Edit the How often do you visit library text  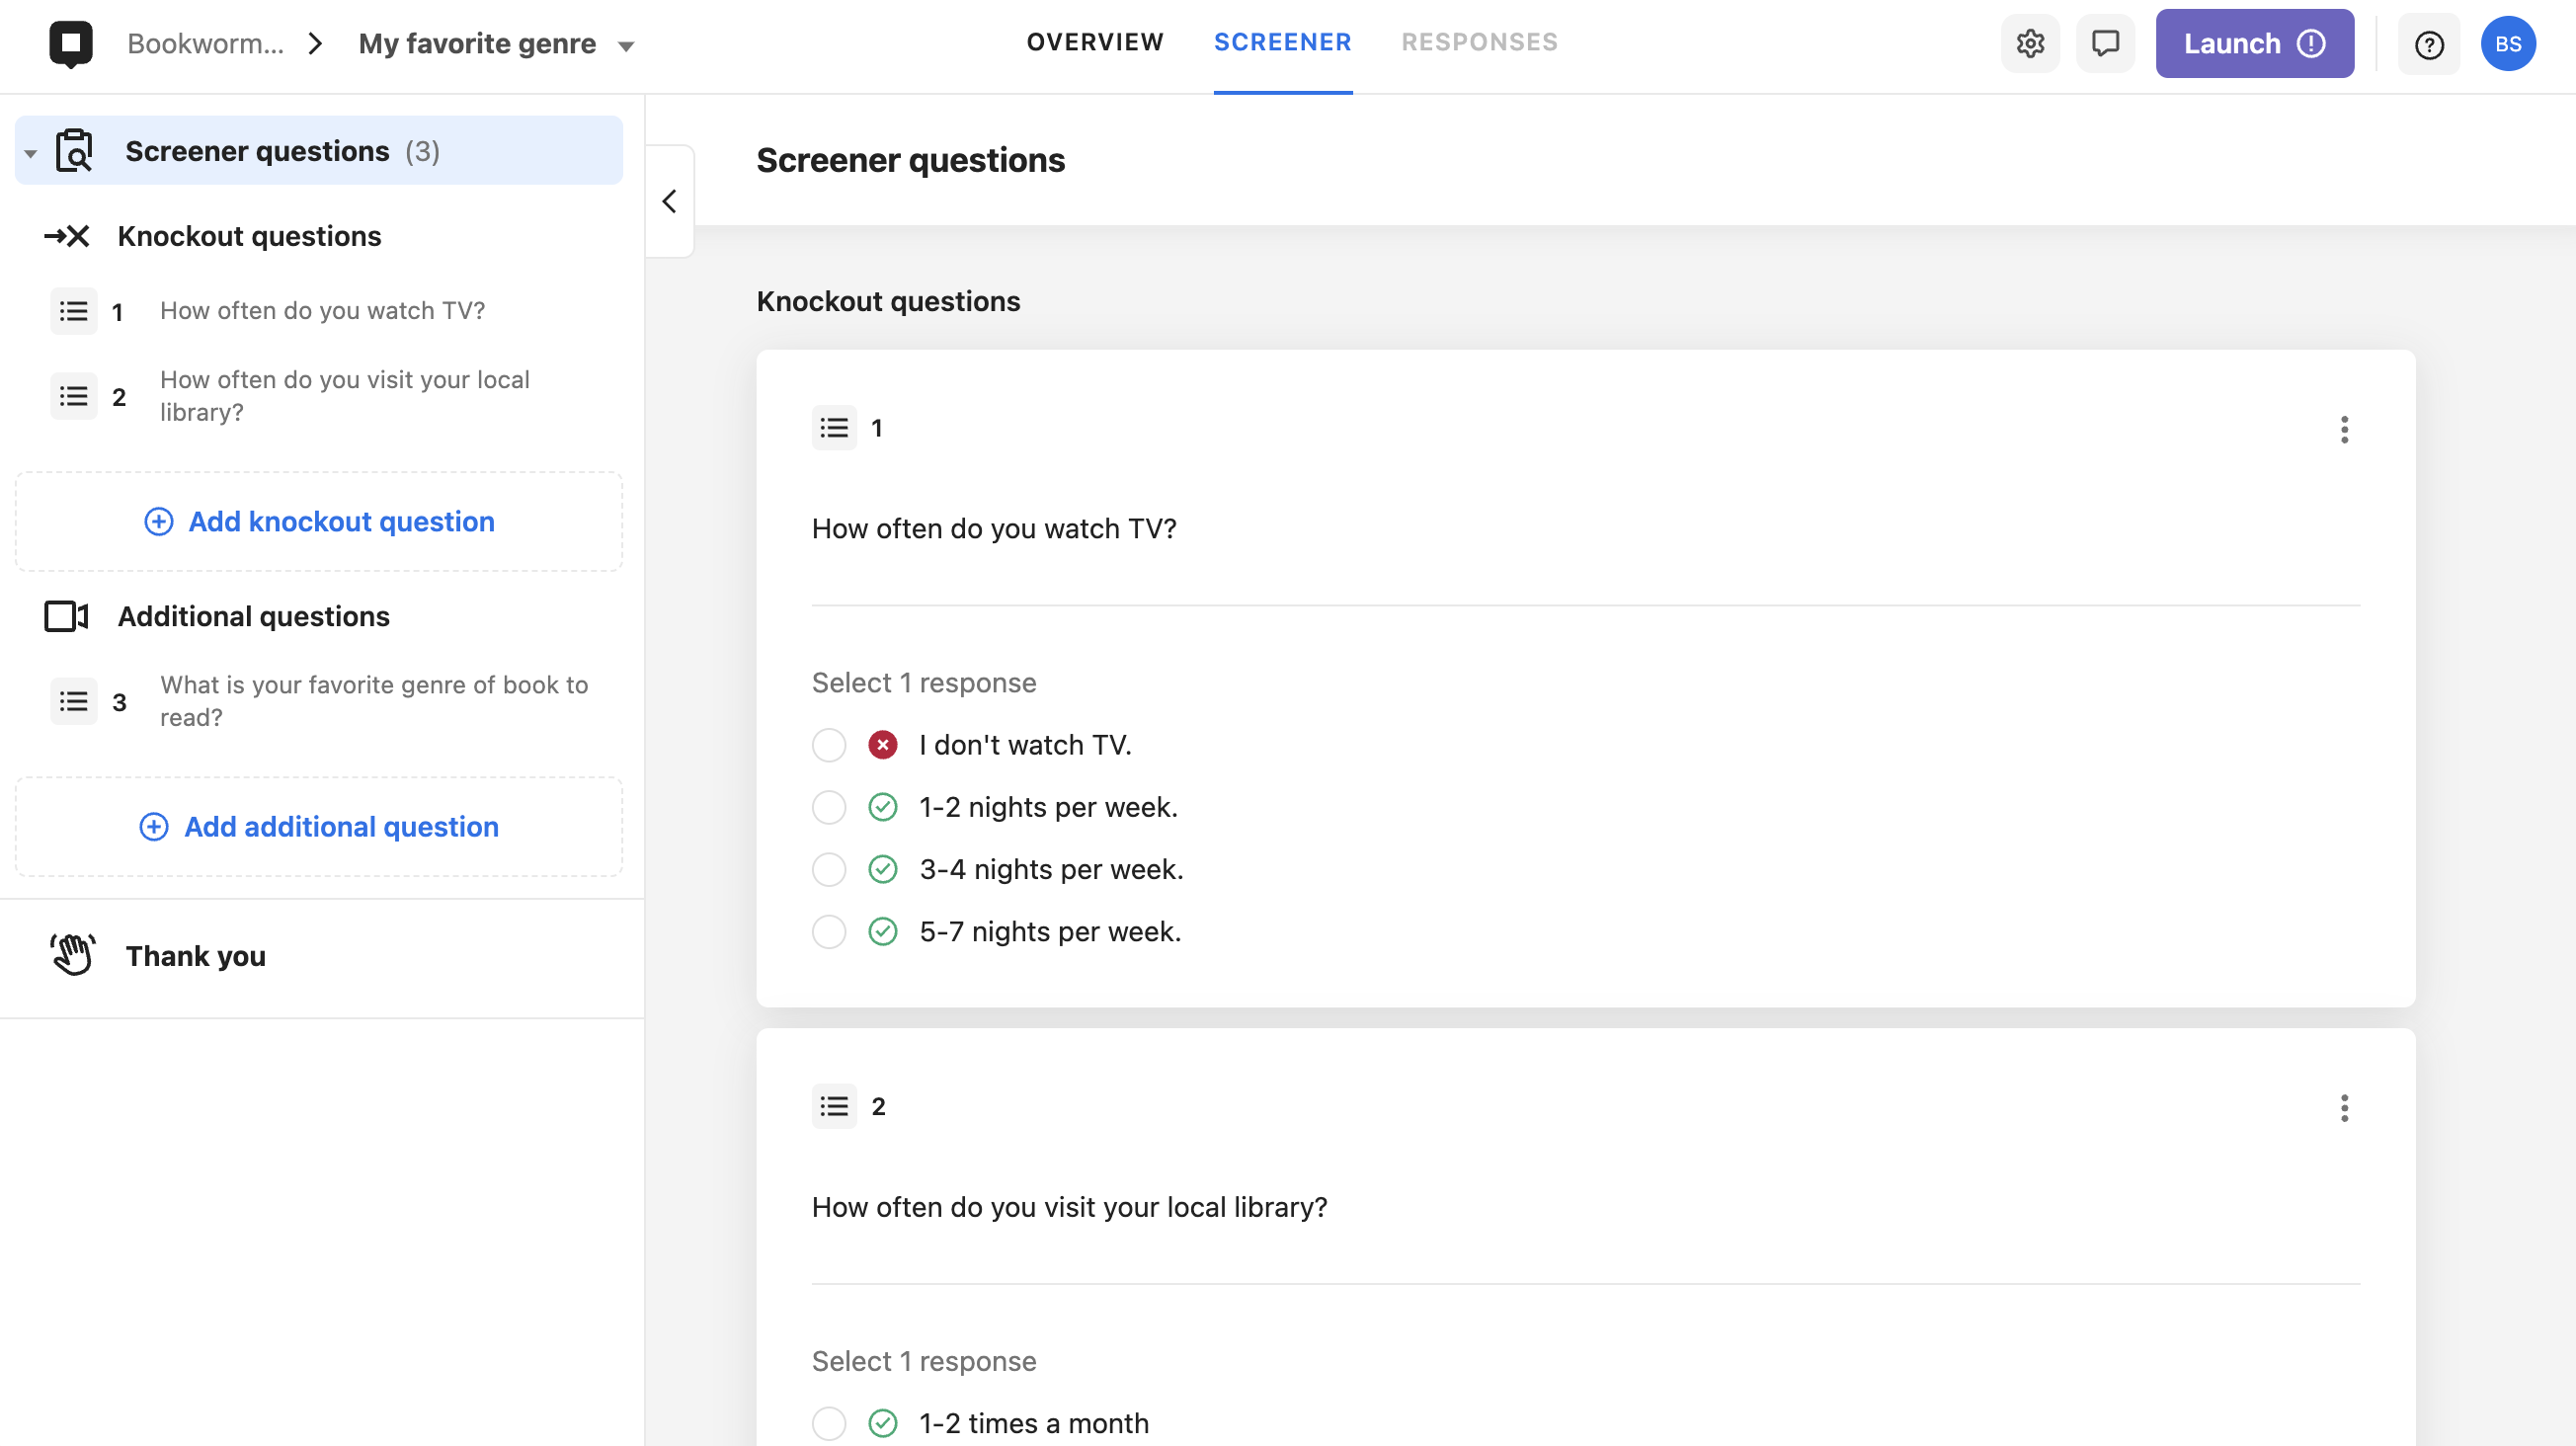pos(1069,1207)
